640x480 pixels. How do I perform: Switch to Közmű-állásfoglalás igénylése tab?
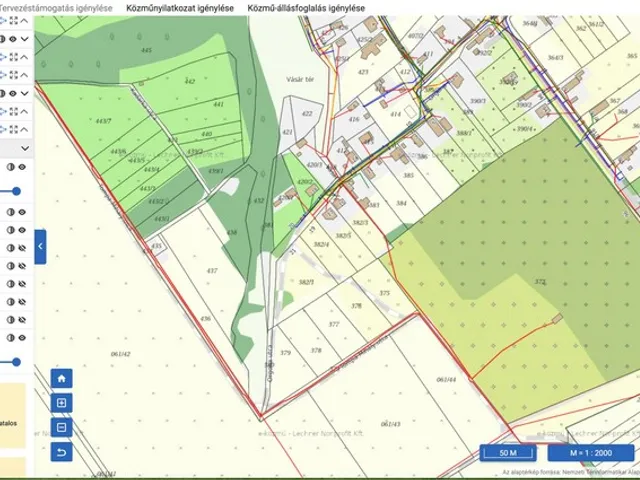[306, 7]
